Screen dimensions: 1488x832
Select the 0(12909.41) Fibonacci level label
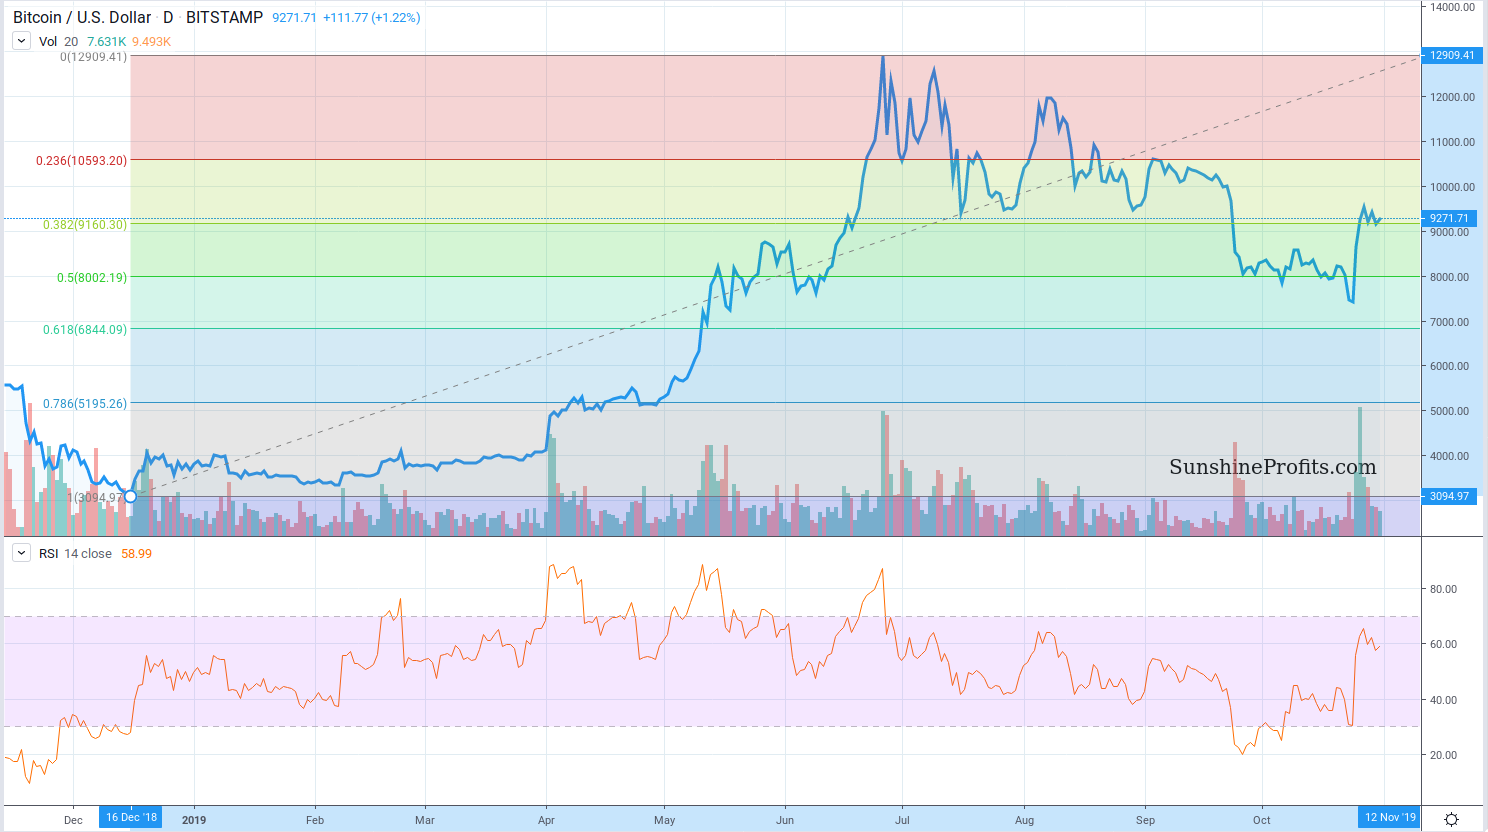(93, 57)
